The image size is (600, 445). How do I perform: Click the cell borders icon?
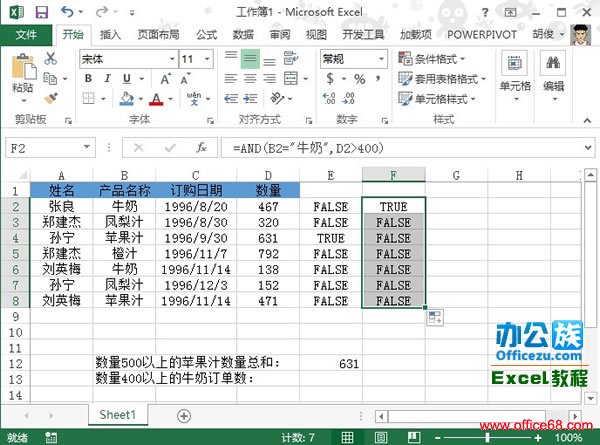pos(88,99)
